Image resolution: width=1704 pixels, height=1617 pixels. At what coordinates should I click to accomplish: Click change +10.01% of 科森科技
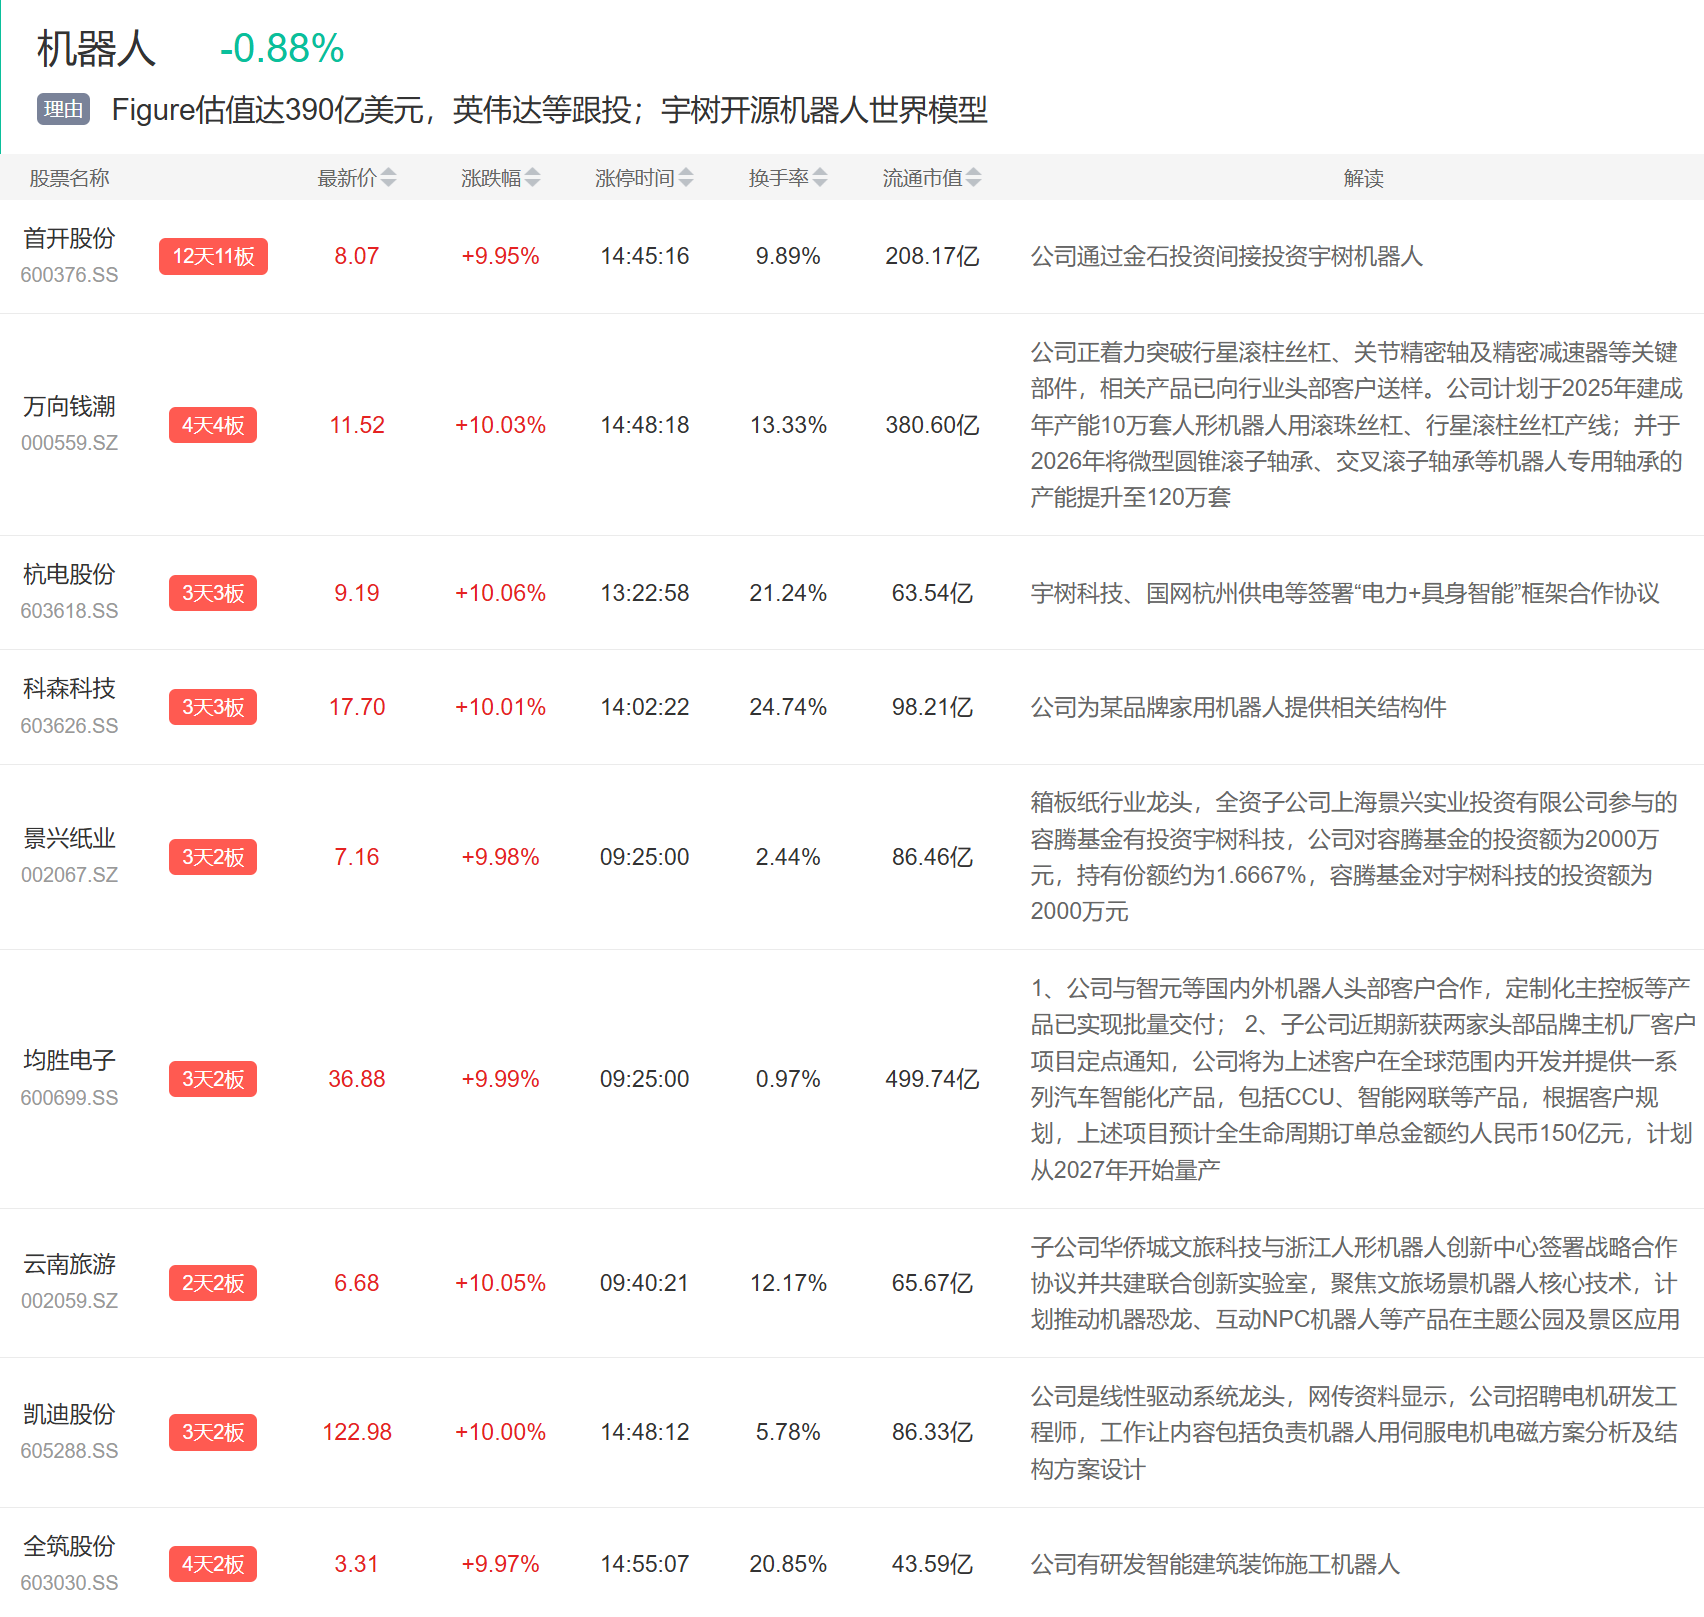[x=500, y=707]
